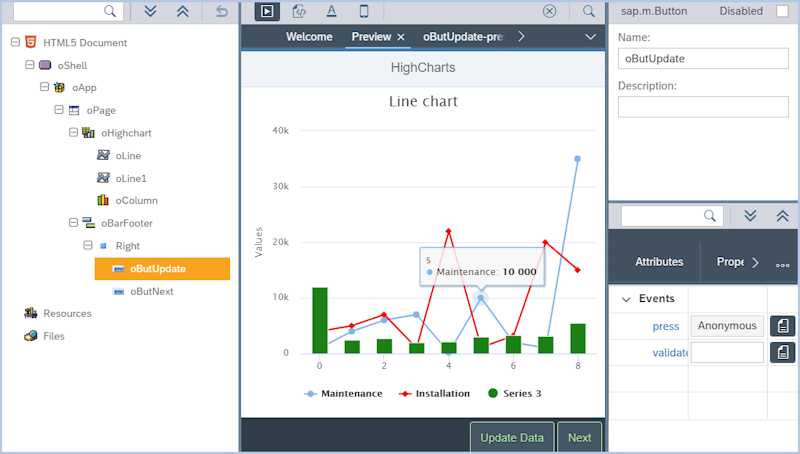Viewport: 800px width, 454px height.
Task: Click the oColumn bar chart icon
Action: point(103,200)
